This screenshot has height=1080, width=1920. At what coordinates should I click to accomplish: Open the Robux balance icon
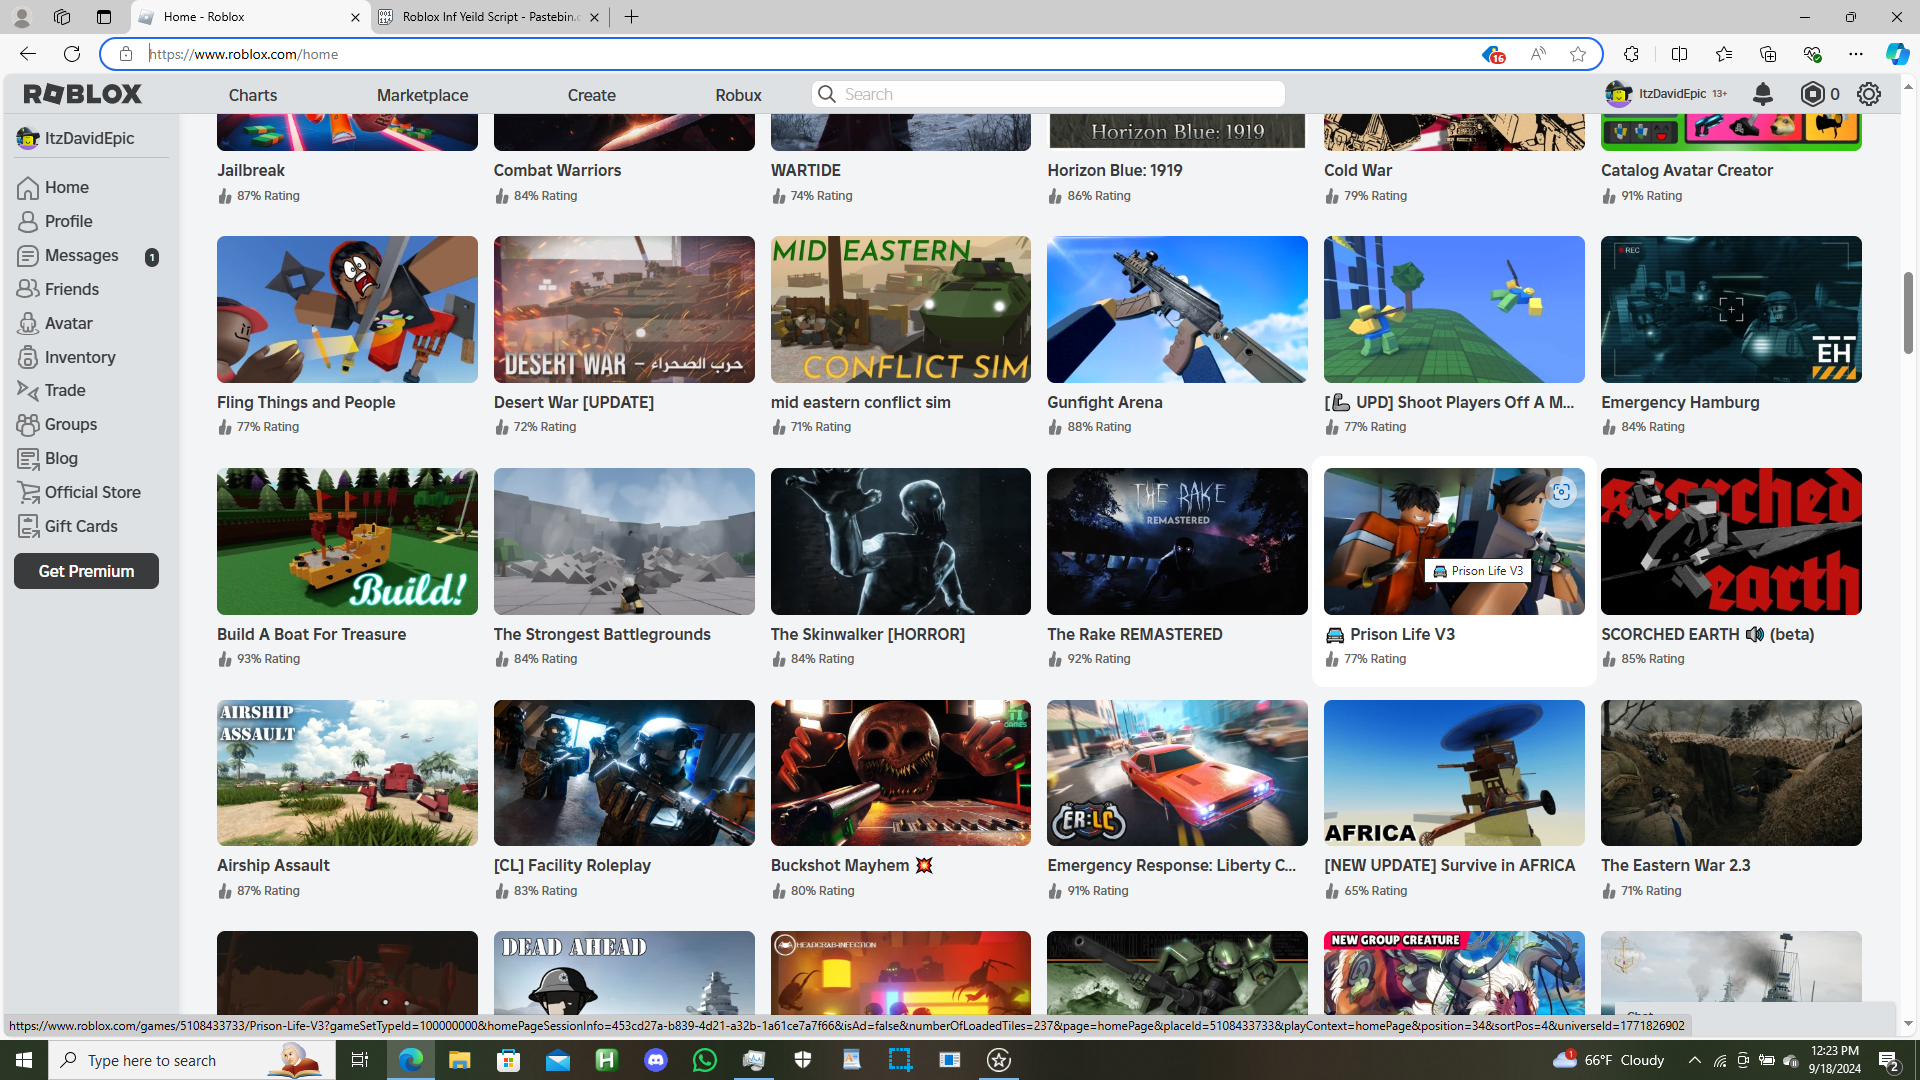(1812, 94)
